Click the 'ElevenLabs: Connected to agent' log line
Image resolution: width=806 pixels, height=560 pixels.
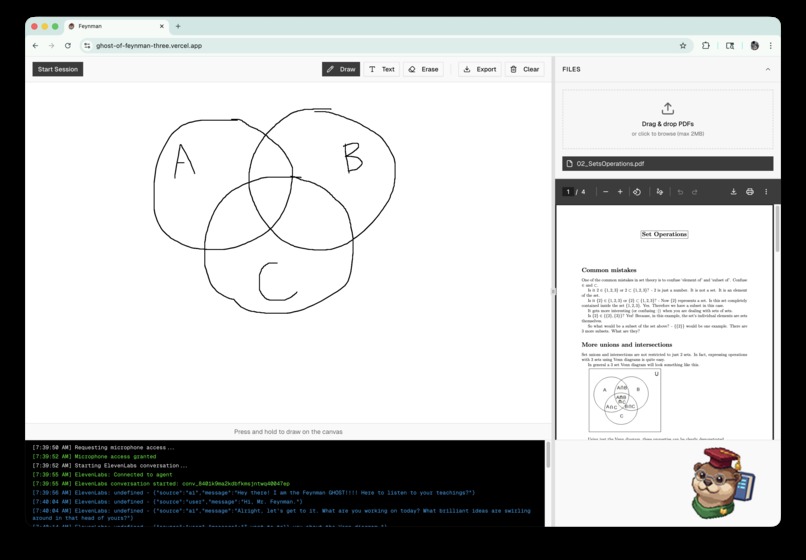102,475
